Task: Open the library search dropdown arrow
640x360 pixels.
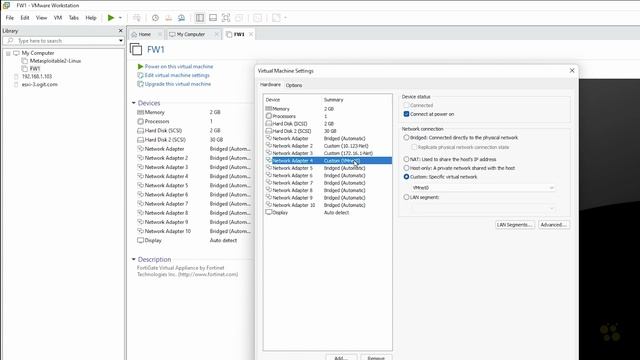Action: click(121, 40)
